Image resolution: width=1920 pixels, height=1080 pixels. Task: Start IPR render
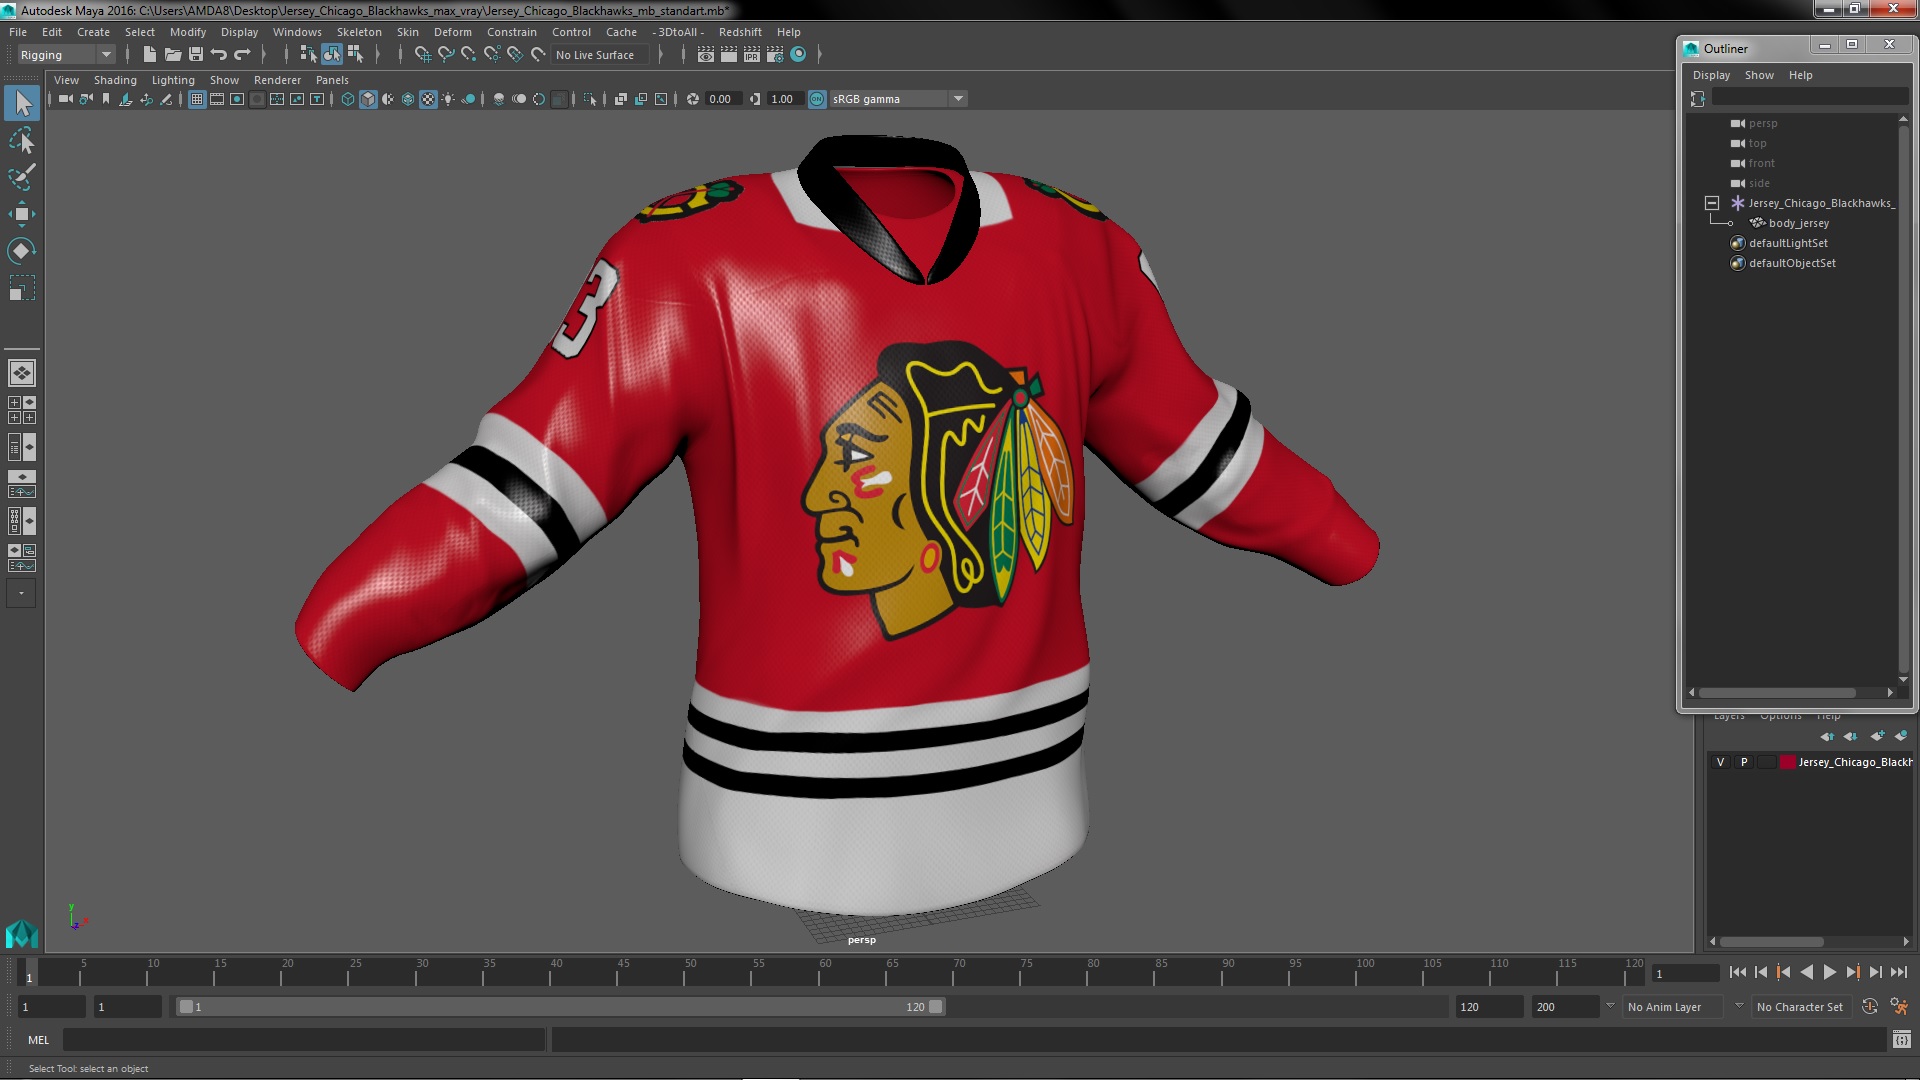(752, 55)
